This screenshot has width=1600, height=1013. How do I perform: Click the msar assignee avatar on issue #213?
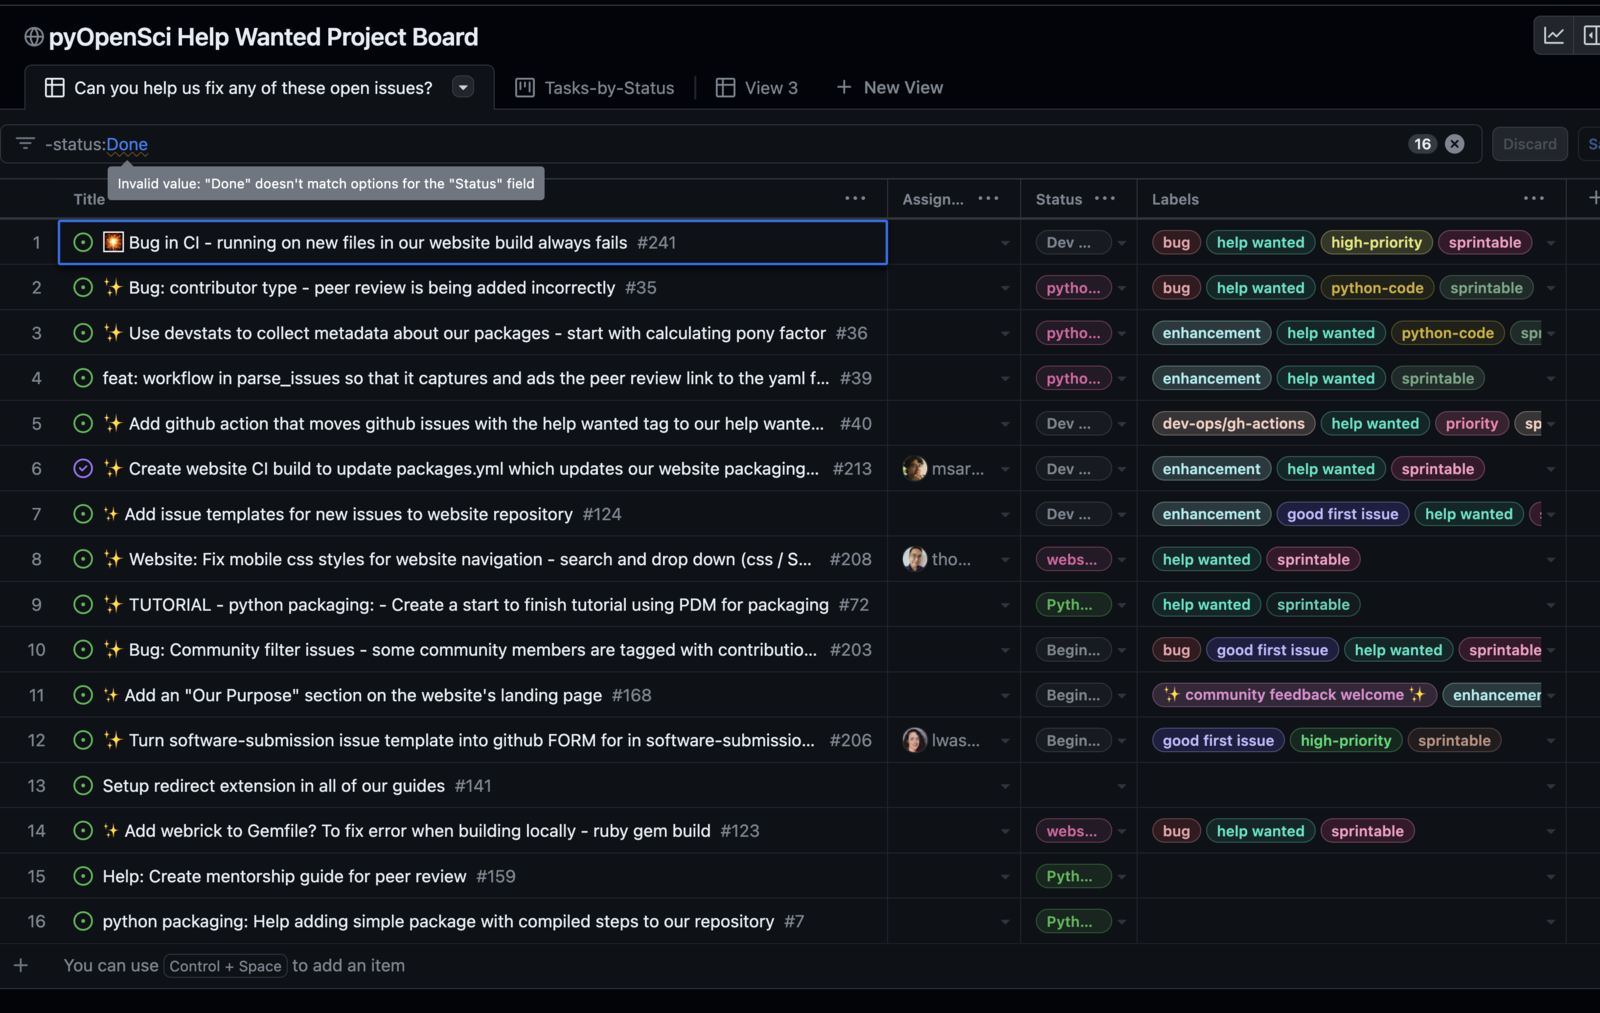(914, 469)
